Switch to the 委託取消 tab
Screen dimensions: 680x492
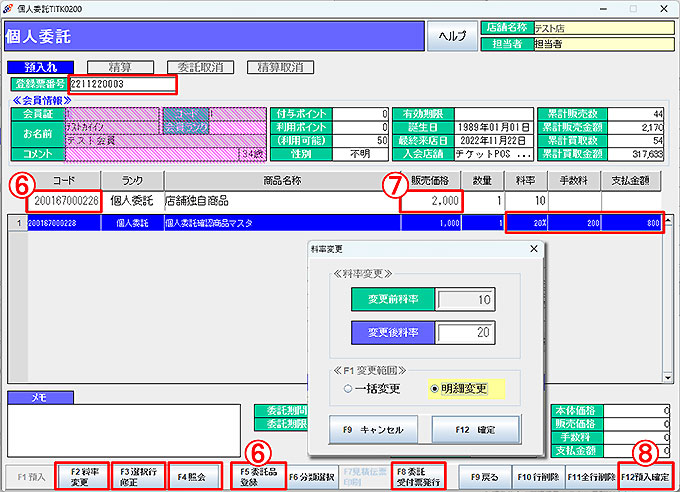click(x=200, y=67)
